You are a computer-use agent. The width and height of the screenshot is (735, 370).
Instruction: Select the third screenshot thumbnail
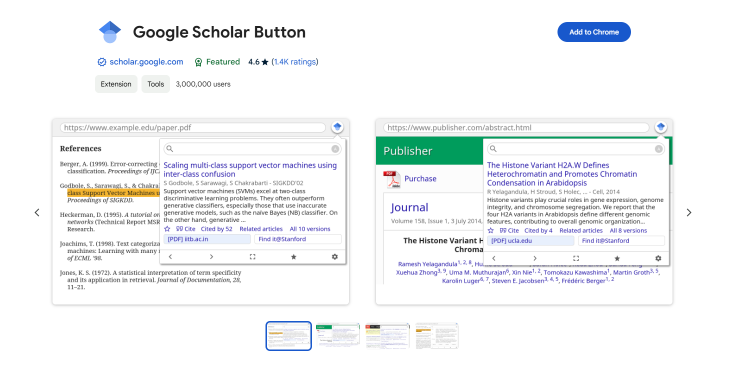387,336
